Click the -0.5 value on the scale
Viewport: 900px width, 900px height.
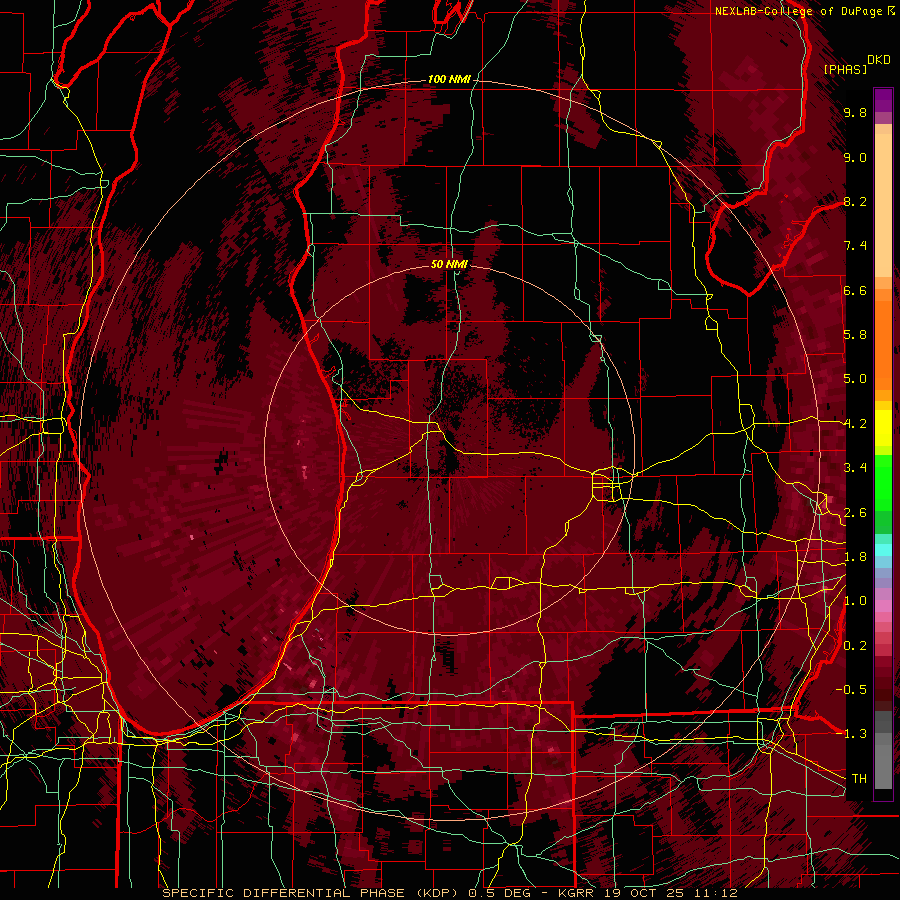point(851,690)
